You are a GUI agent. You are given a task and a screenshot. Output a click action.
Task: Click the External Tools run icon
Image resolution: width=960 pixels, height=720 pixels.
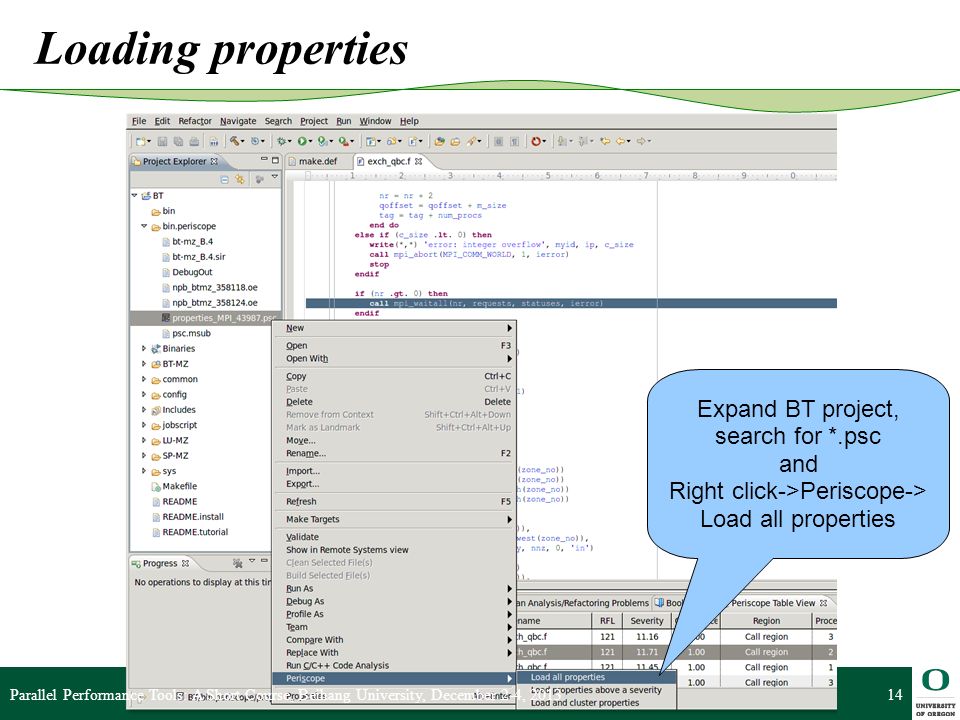click(343, 141)
